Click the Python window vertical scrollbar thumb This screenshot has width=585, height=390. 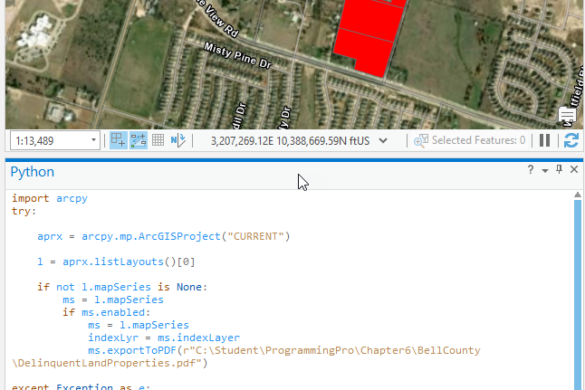[578, 295]
